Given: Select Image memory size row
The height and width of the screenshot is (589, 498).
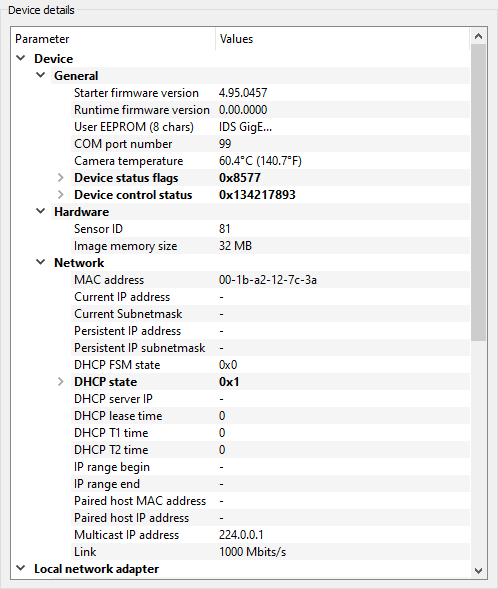Looking at the screenshot, I should [270, 246].
